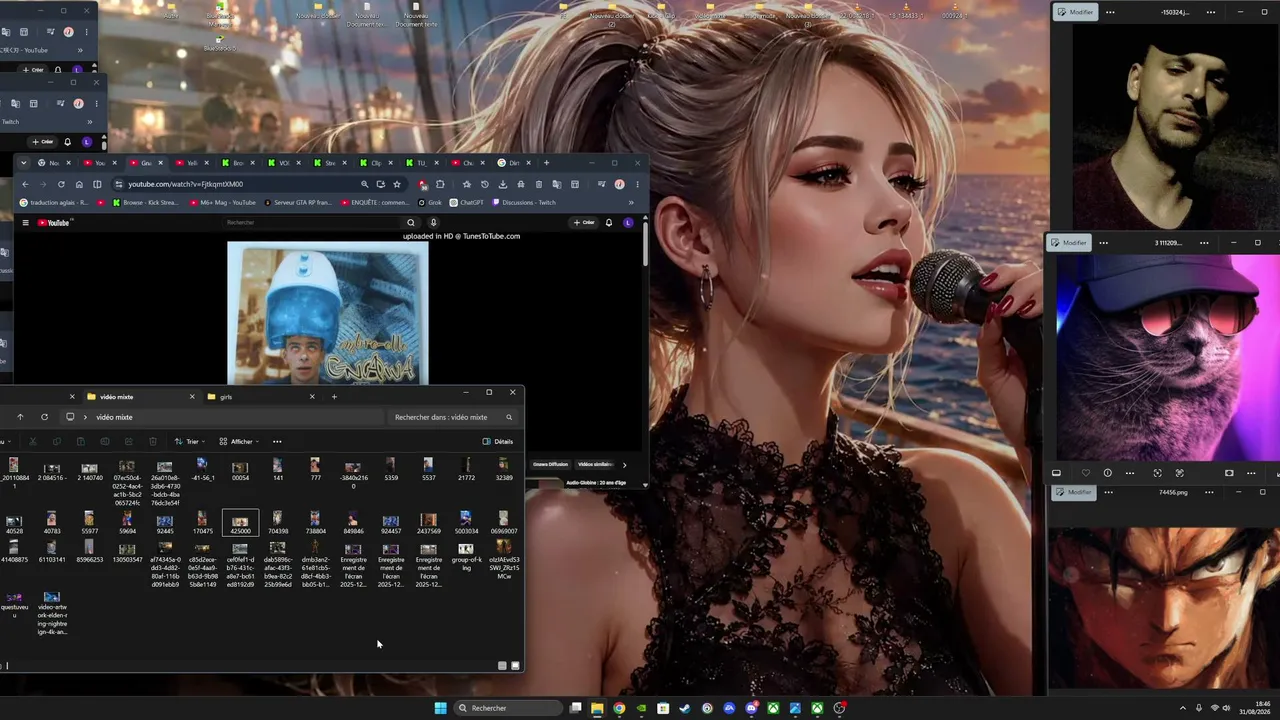
Task: Switch Explorer to large thumbnails view
Action: pyautogui.click(x=516, y=665)
